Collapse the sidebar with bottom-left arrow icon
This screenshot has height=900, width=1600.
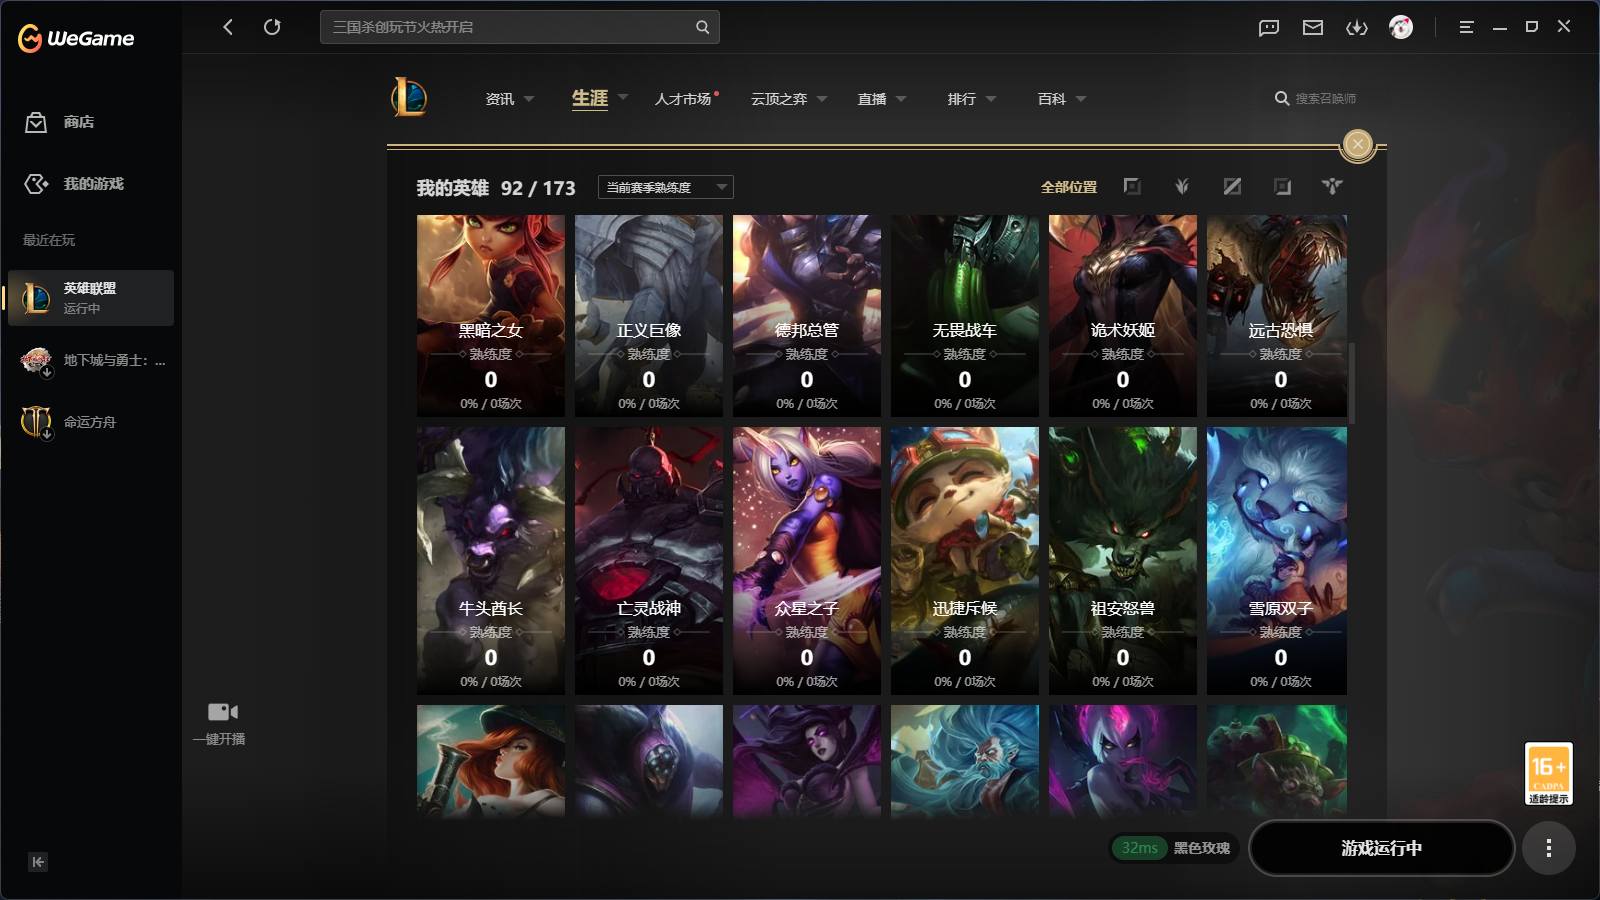[38, 862]
